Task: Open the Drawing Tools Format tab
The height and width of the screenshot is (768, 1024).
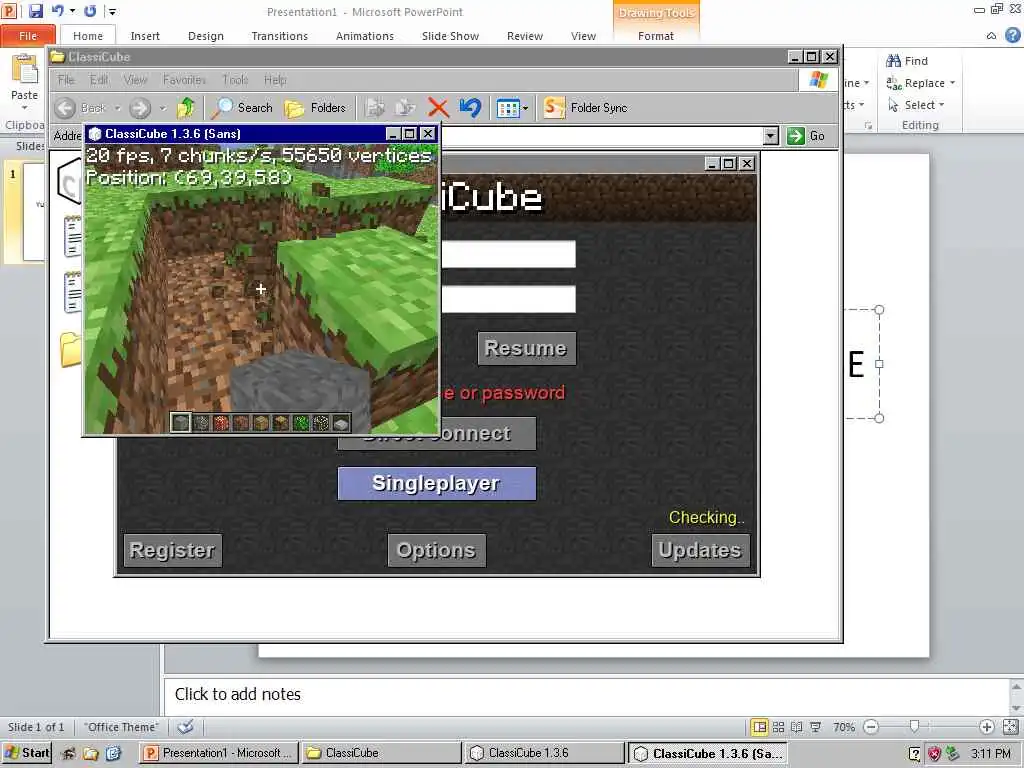Action: 656,36
